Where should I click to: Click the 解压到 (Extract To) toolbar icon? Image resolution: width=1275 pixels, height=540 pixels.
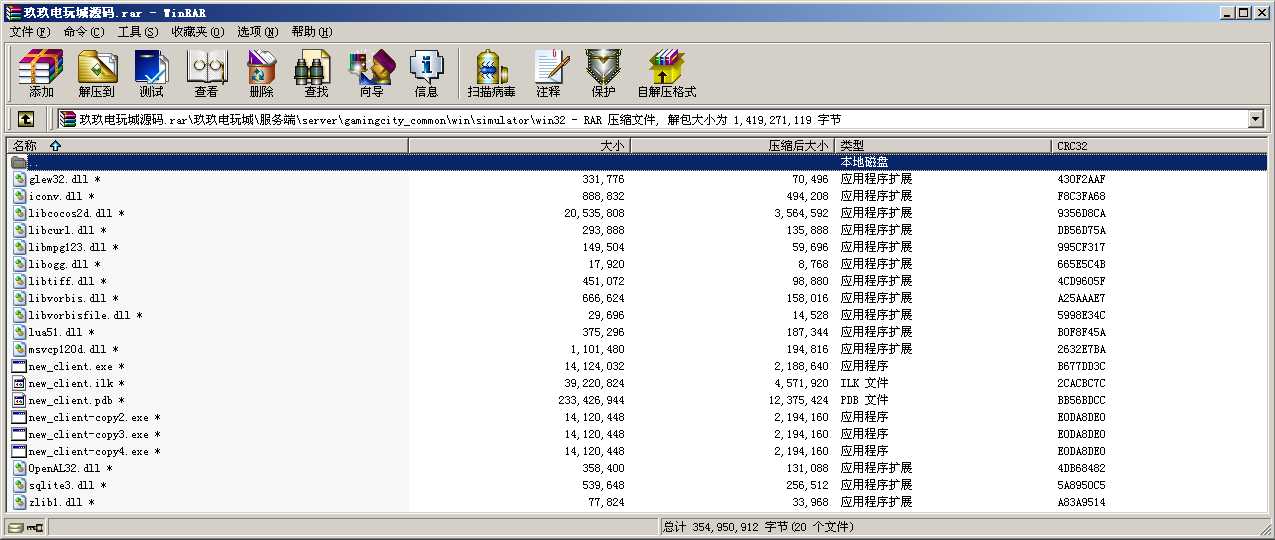coord(97,73)
